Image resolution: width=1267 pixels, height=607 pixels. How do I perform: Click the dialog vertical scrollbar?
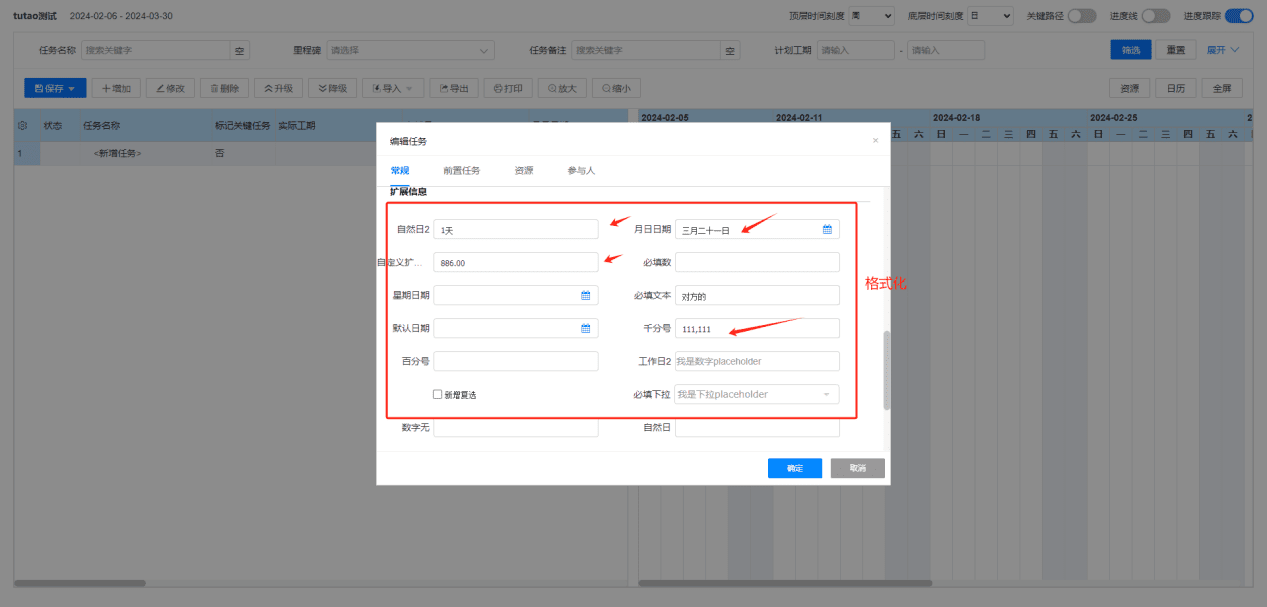886,370
